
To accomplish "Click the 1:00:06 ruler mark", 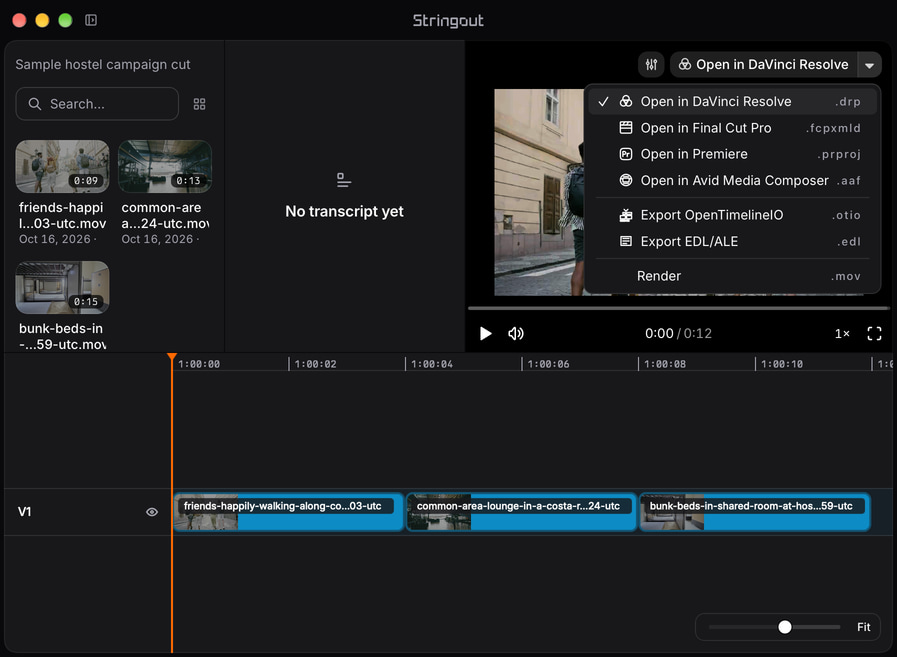I will [x=548, y=364].
